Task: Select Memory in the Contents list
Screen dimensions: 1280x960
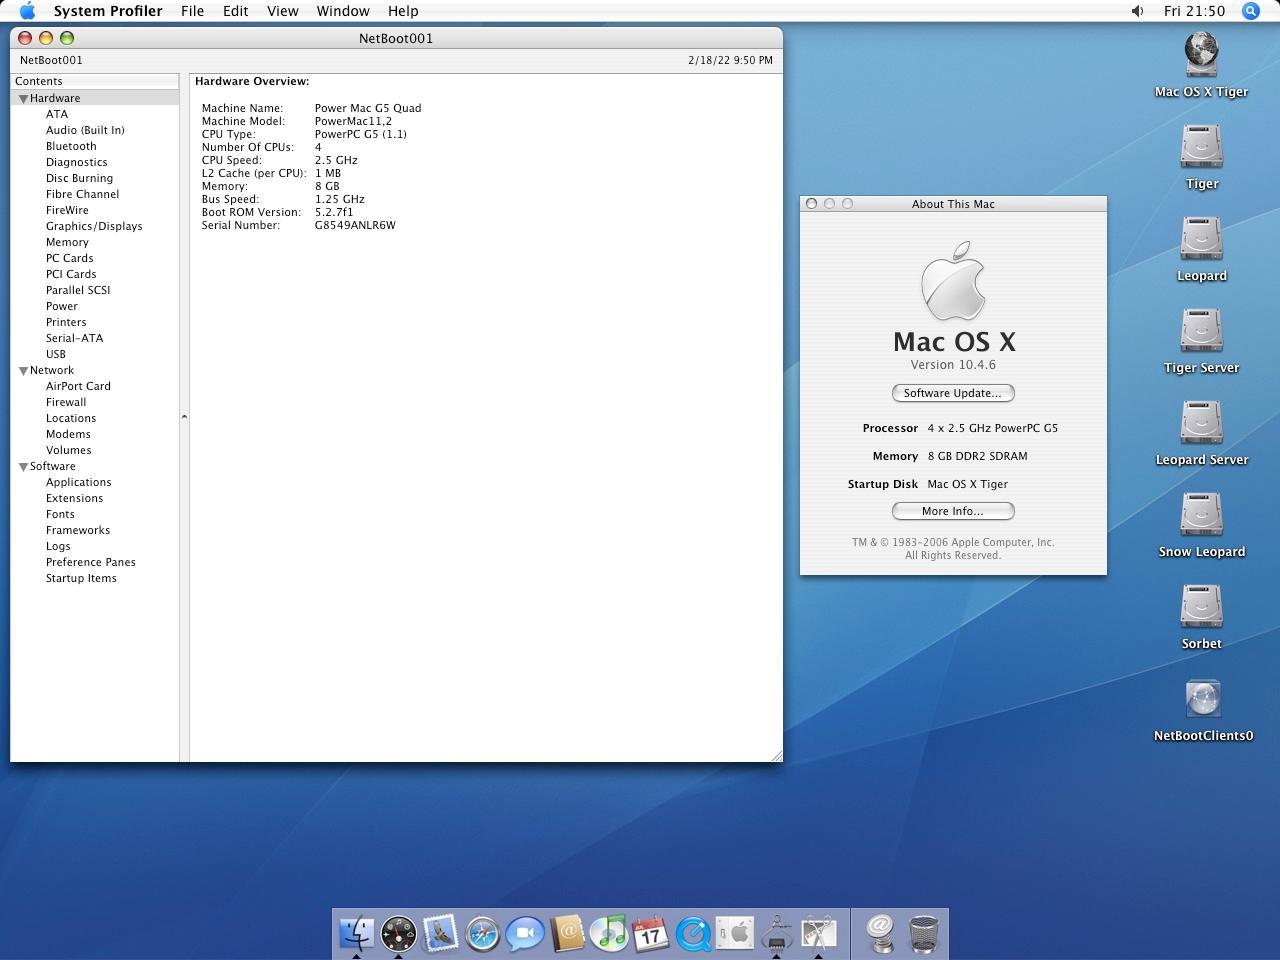Action: click(x=67, y=242)
